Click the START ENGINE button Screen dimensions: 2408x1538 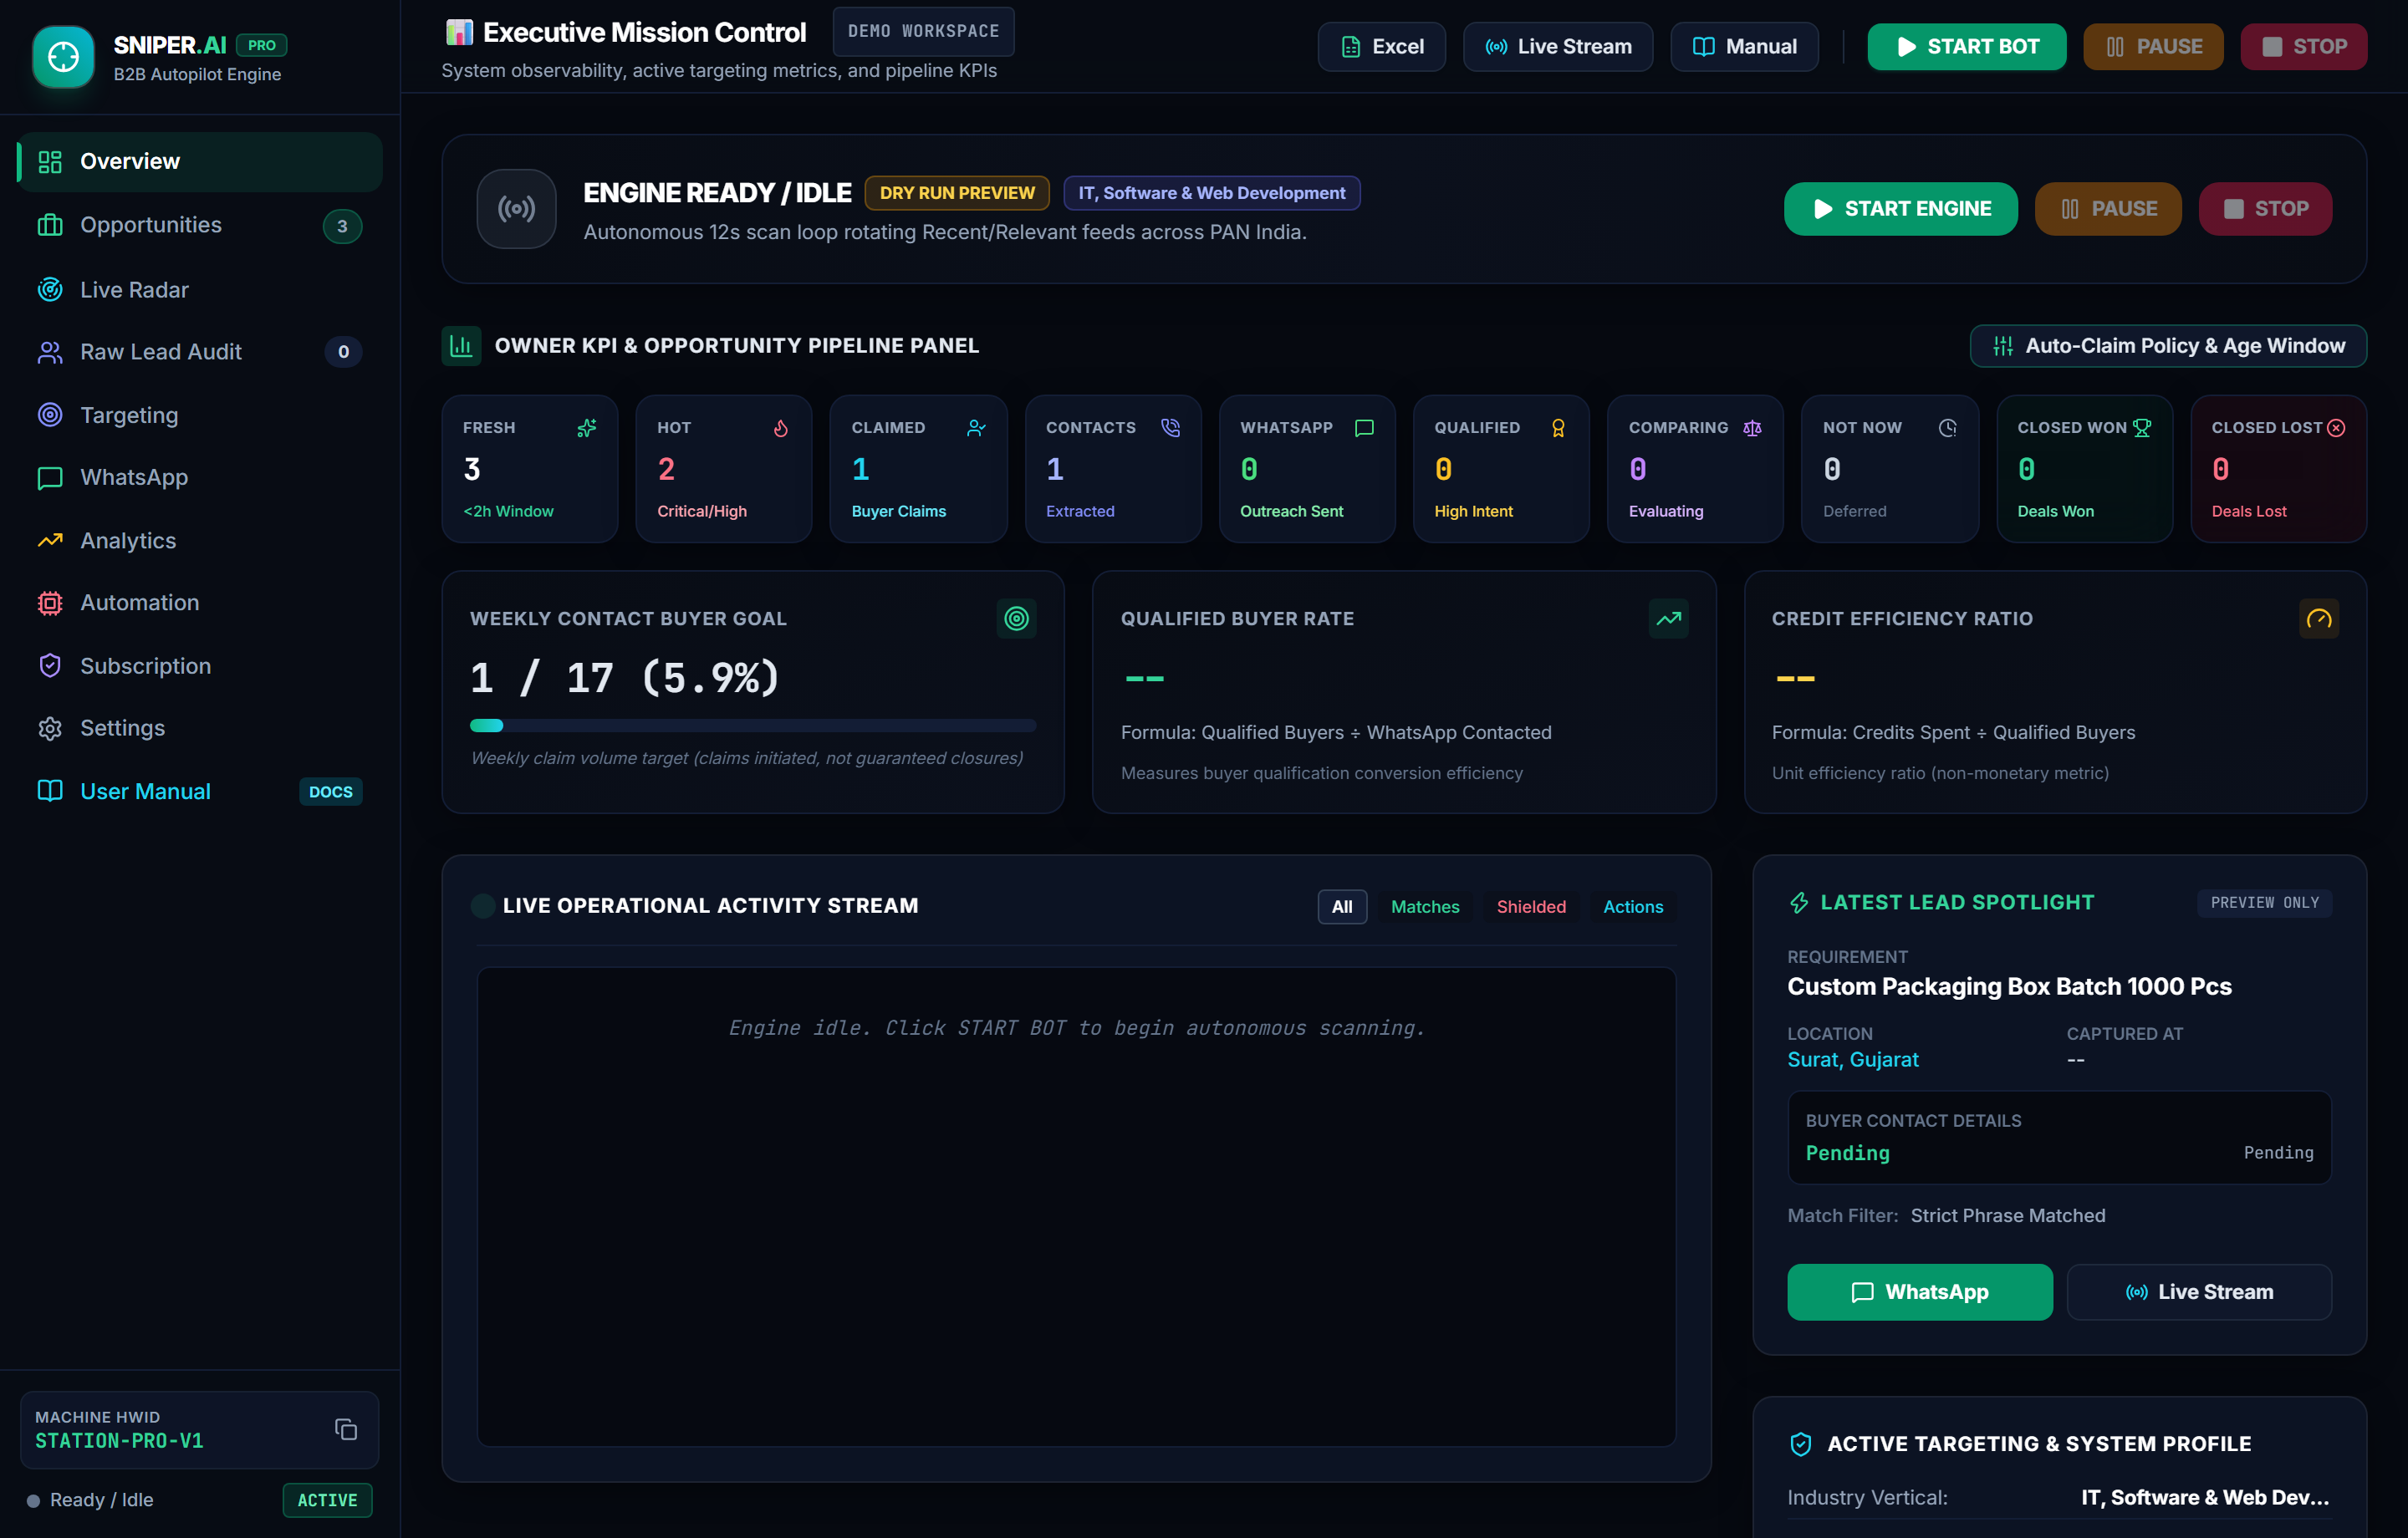[1900, 208]
